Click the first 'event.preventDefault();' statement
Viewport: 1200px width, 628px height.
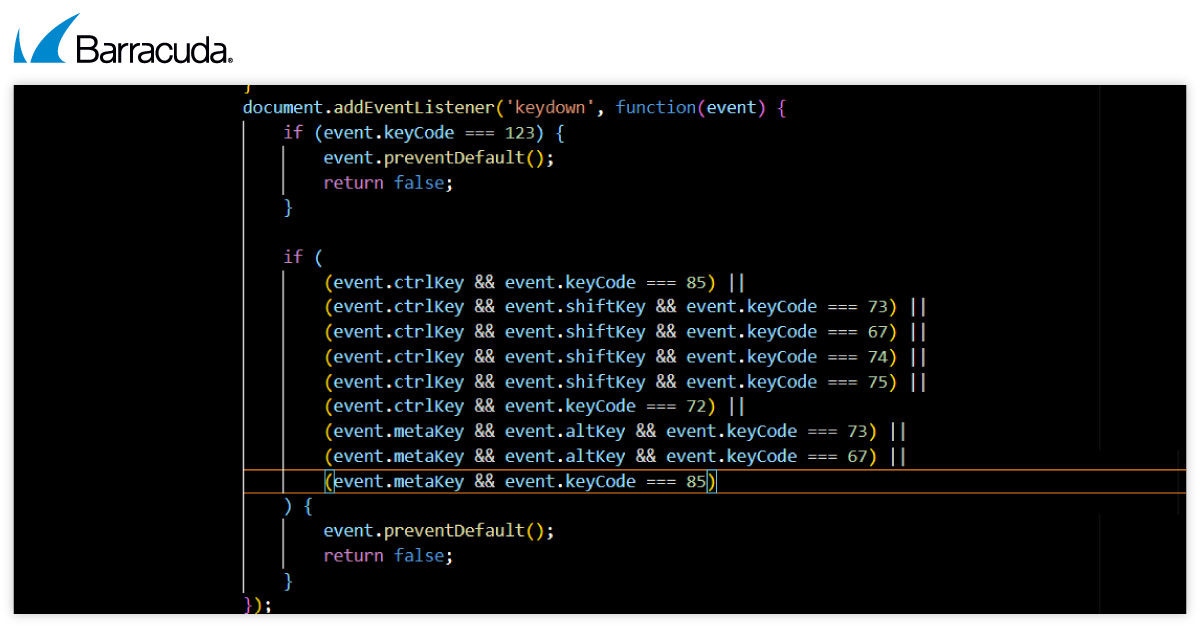click(438, 158)
